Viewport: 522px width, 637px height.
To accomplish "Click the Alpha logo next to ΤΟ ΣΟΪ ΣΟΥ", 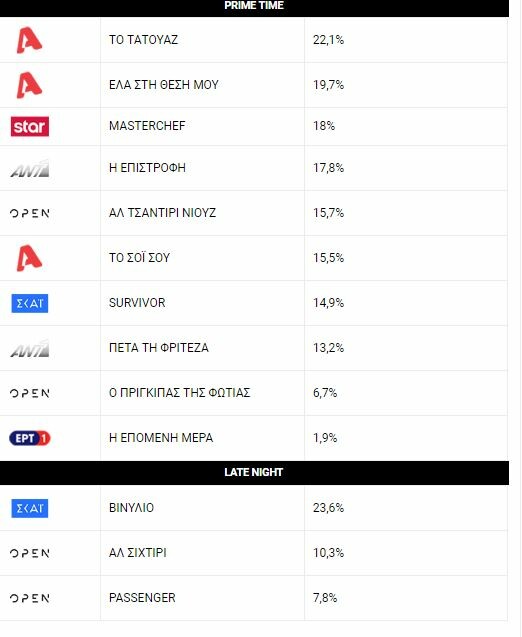I will [x=29, y=258].
